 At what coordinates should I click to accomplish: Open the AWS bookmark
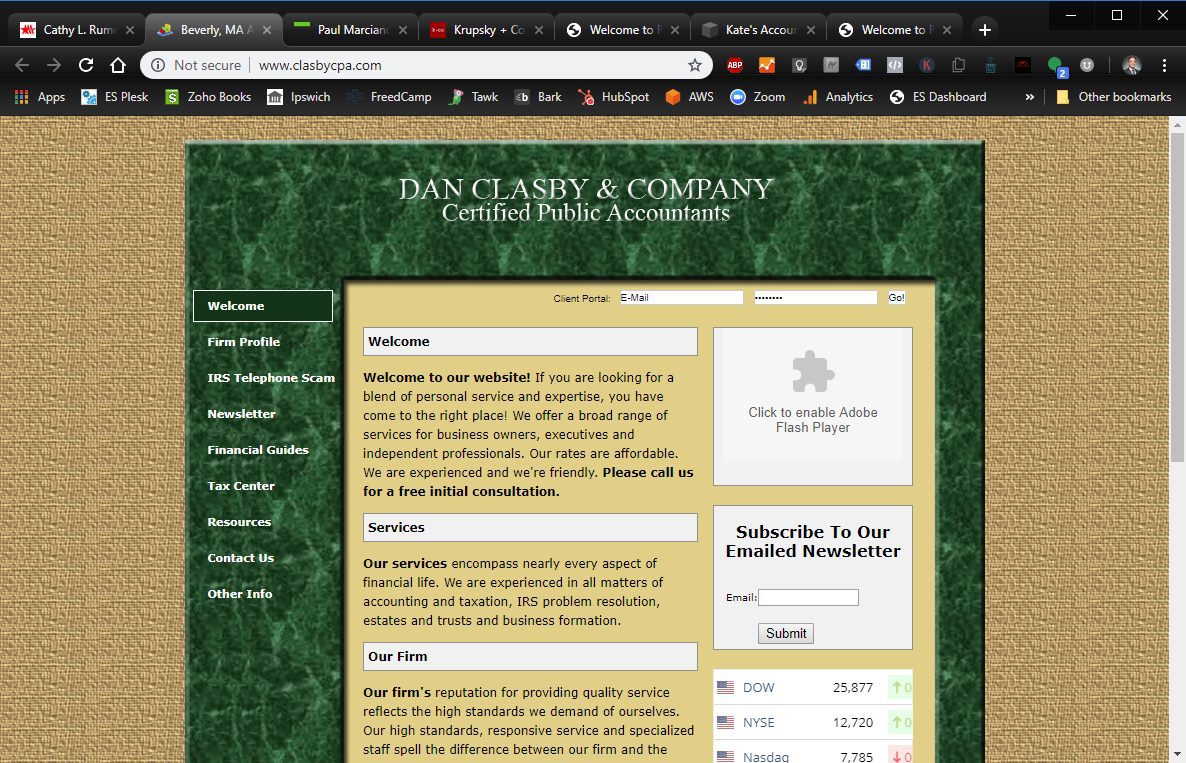[689, 97]
